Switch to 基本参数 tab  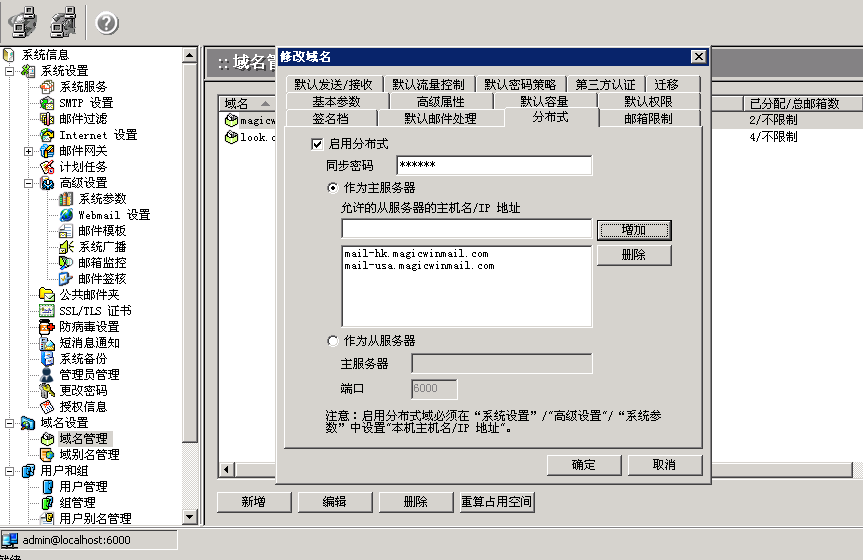tap(336, 101)
